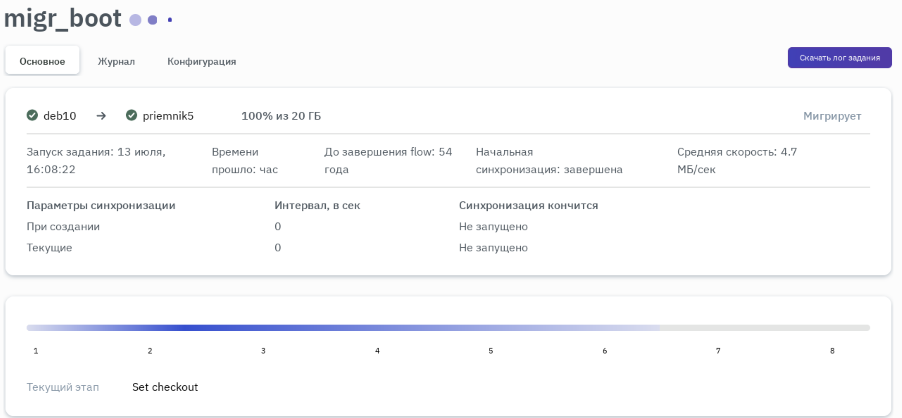Open the Конфигурация tab

[x=201, y=61]
